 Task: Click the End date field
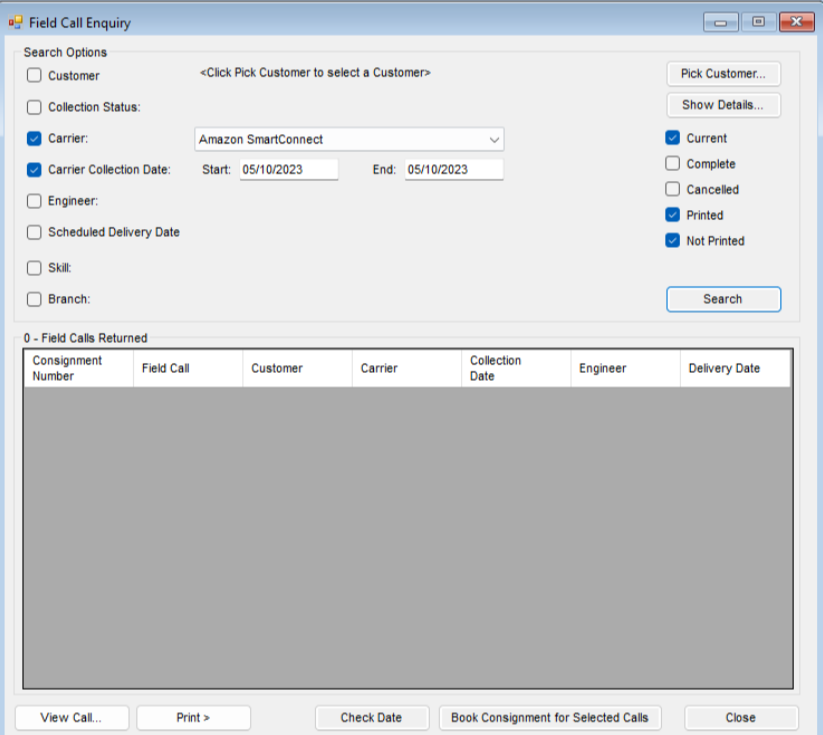(x=453, y=170)
